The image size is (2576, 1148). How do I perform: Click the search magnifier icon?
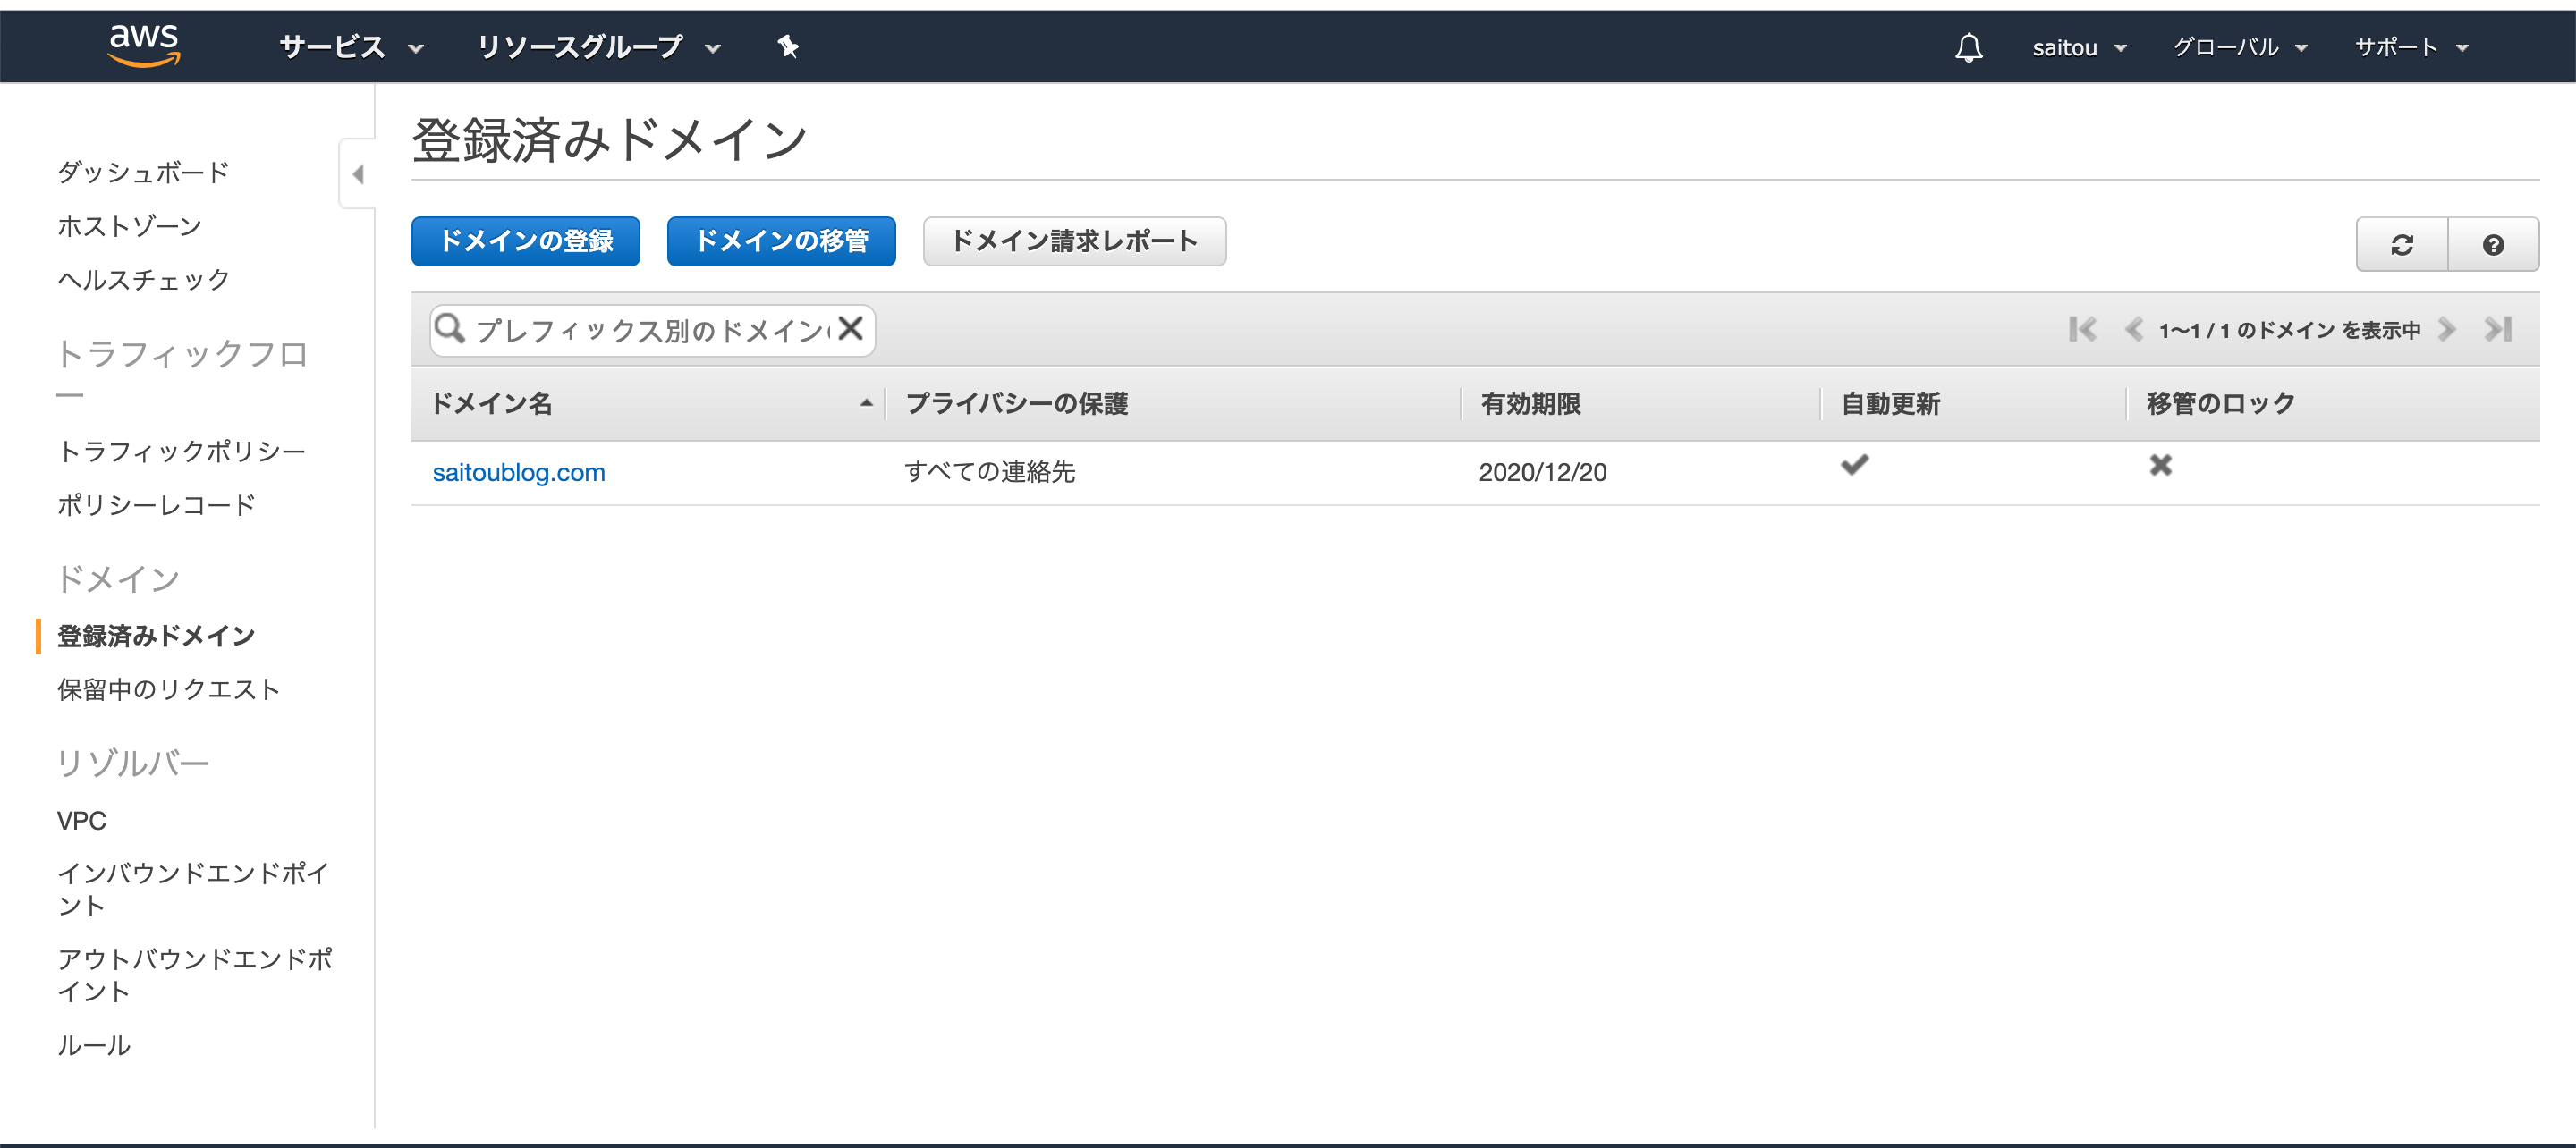[449, 329]
